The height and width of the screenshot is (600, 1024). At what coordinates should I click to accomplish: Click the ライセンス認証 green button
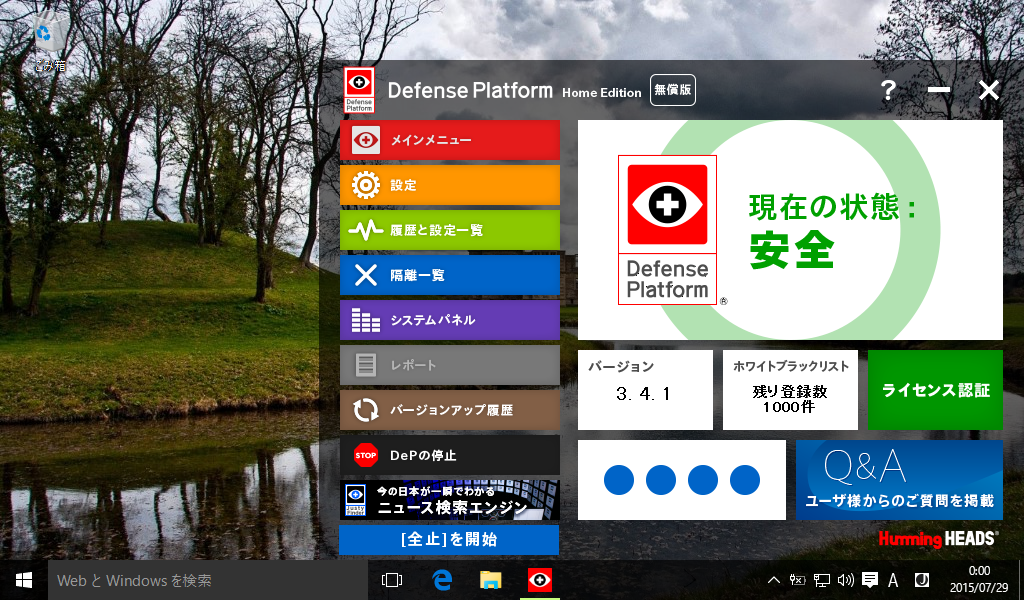(x=935, y=390)
